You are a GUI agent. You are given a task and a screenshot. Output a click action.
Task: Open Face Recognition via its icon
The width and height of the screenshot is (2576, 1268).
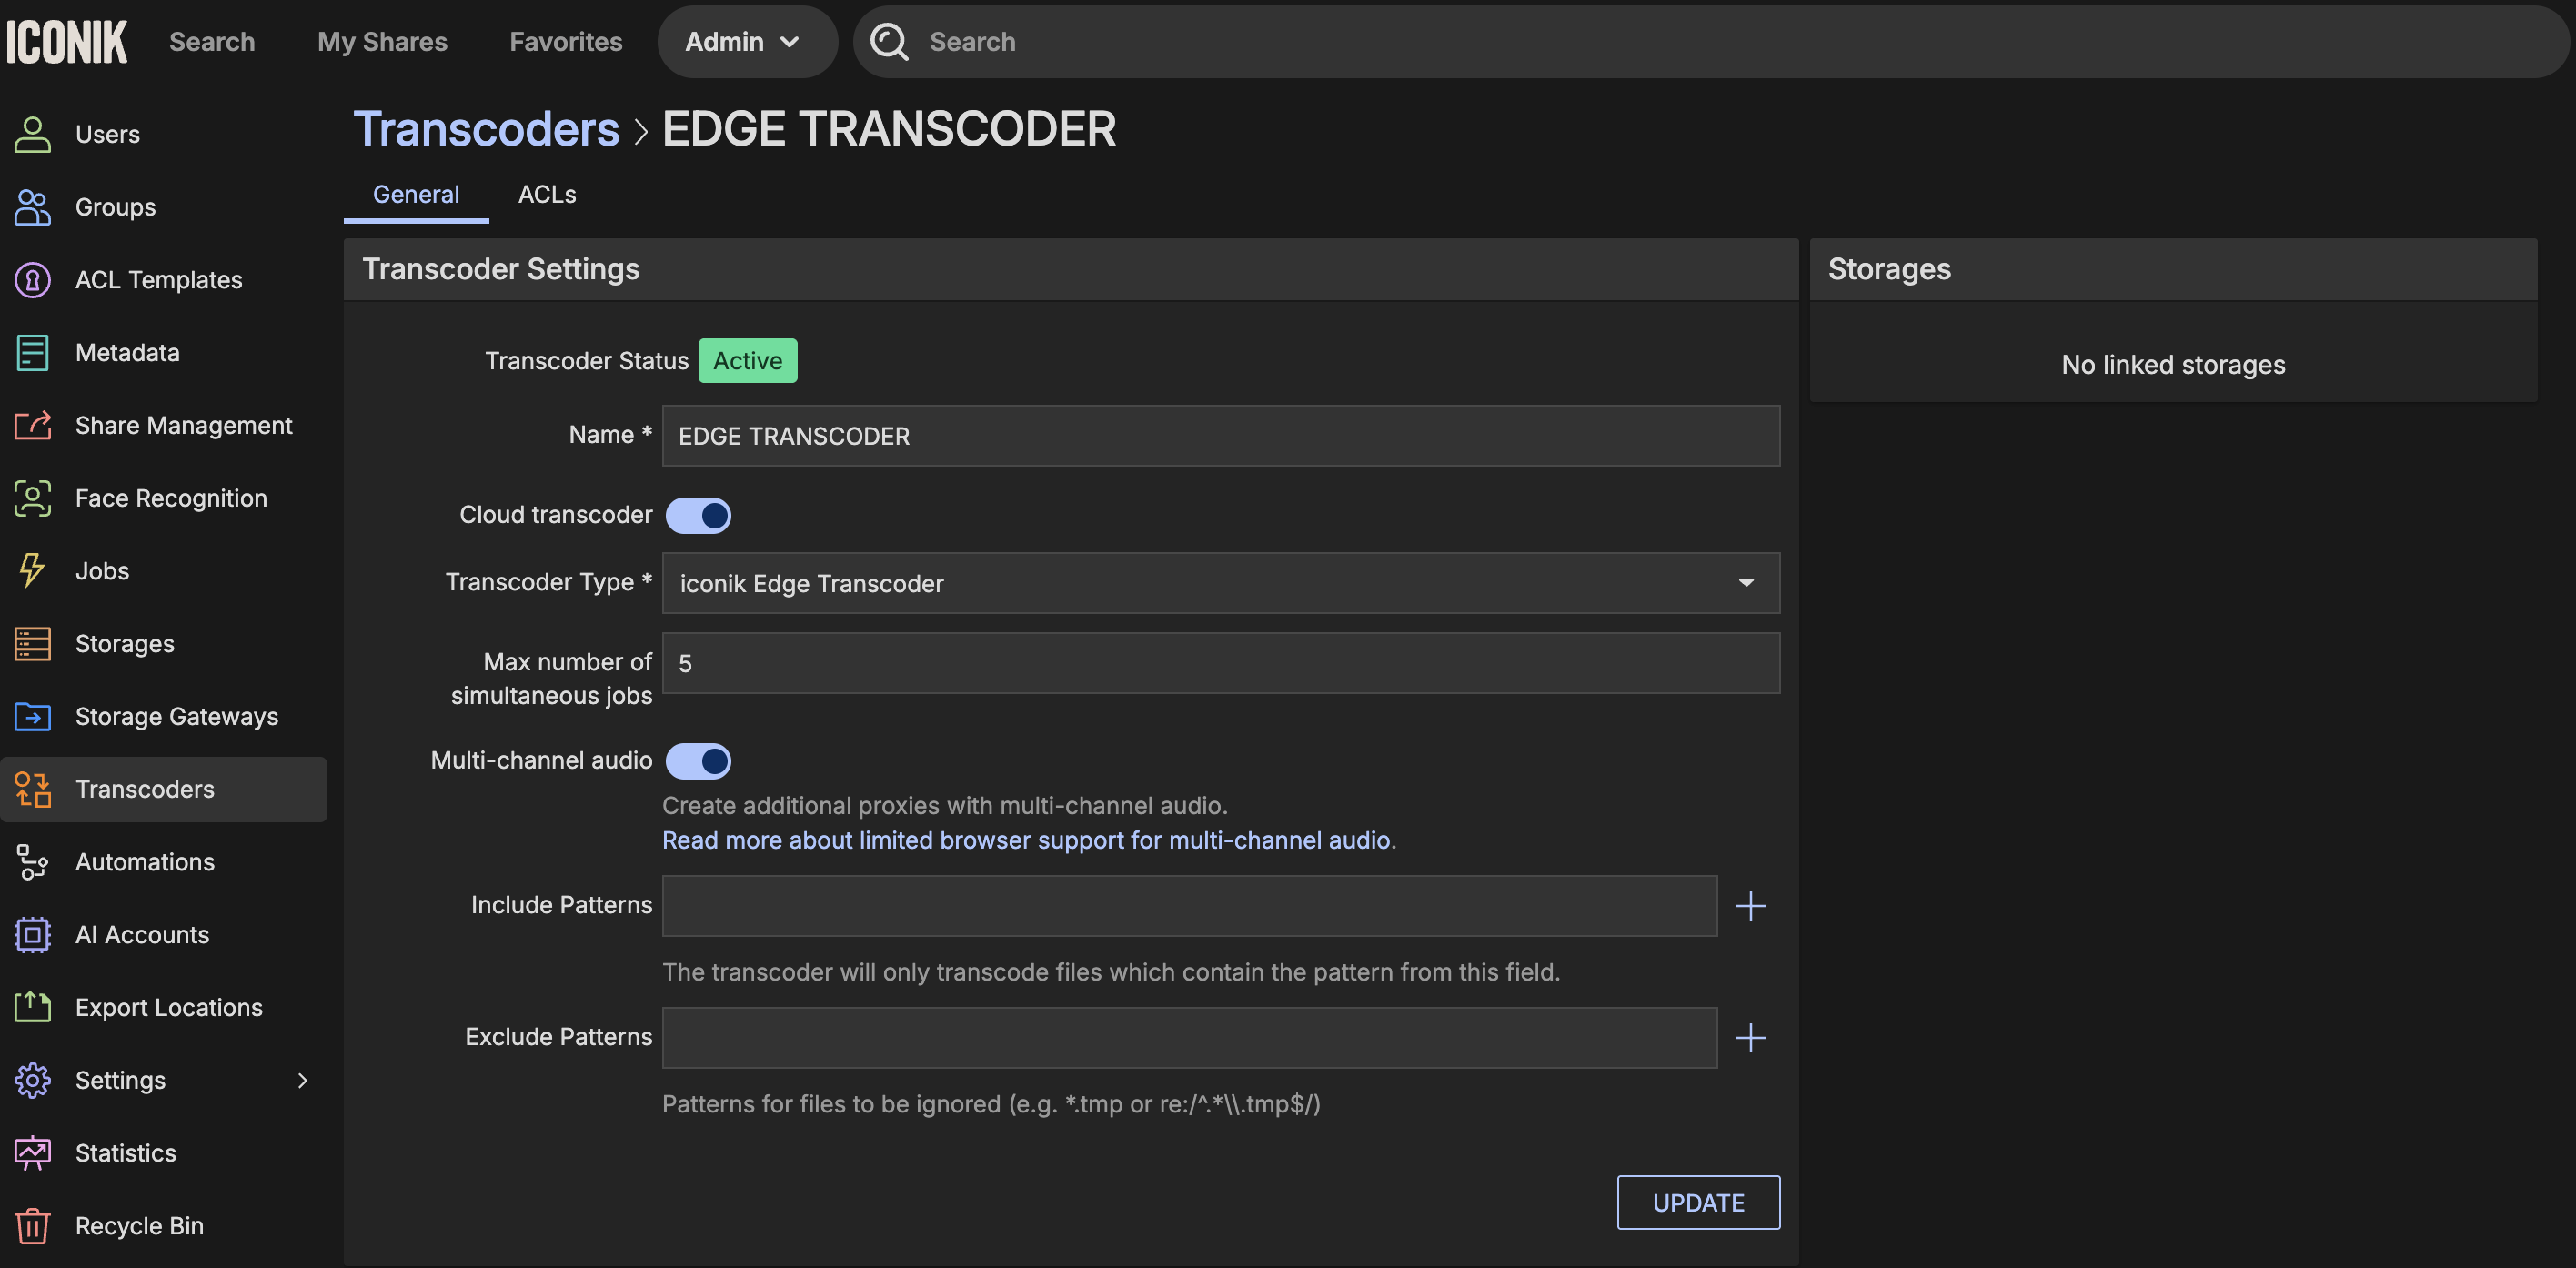(32, 498)
